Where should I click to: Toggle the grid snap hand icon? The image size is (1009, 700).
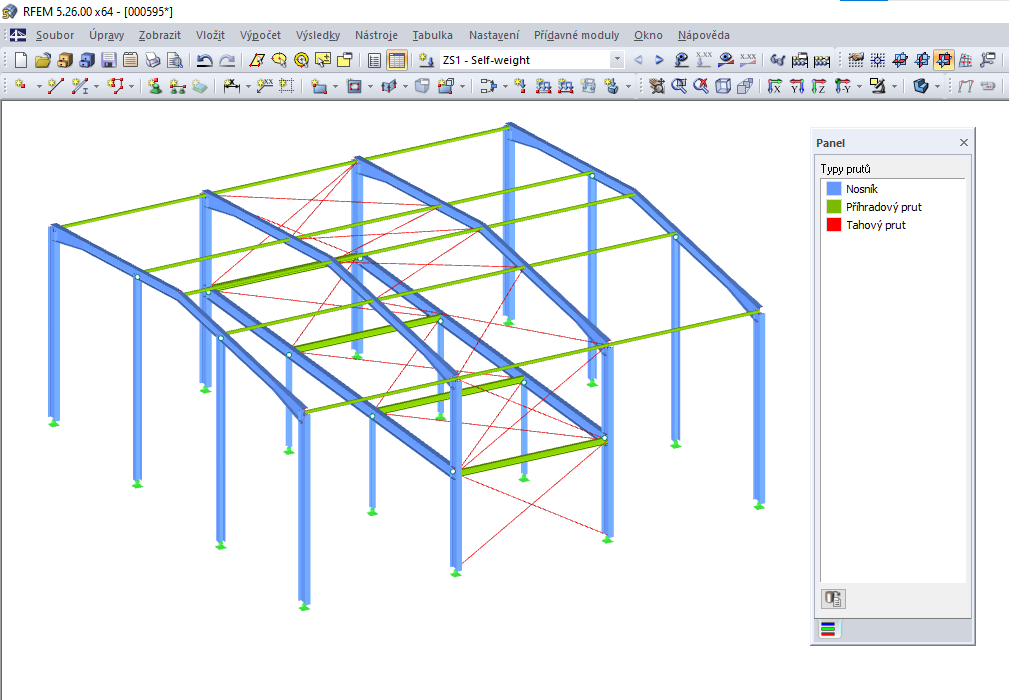click(x=856, y=60)
